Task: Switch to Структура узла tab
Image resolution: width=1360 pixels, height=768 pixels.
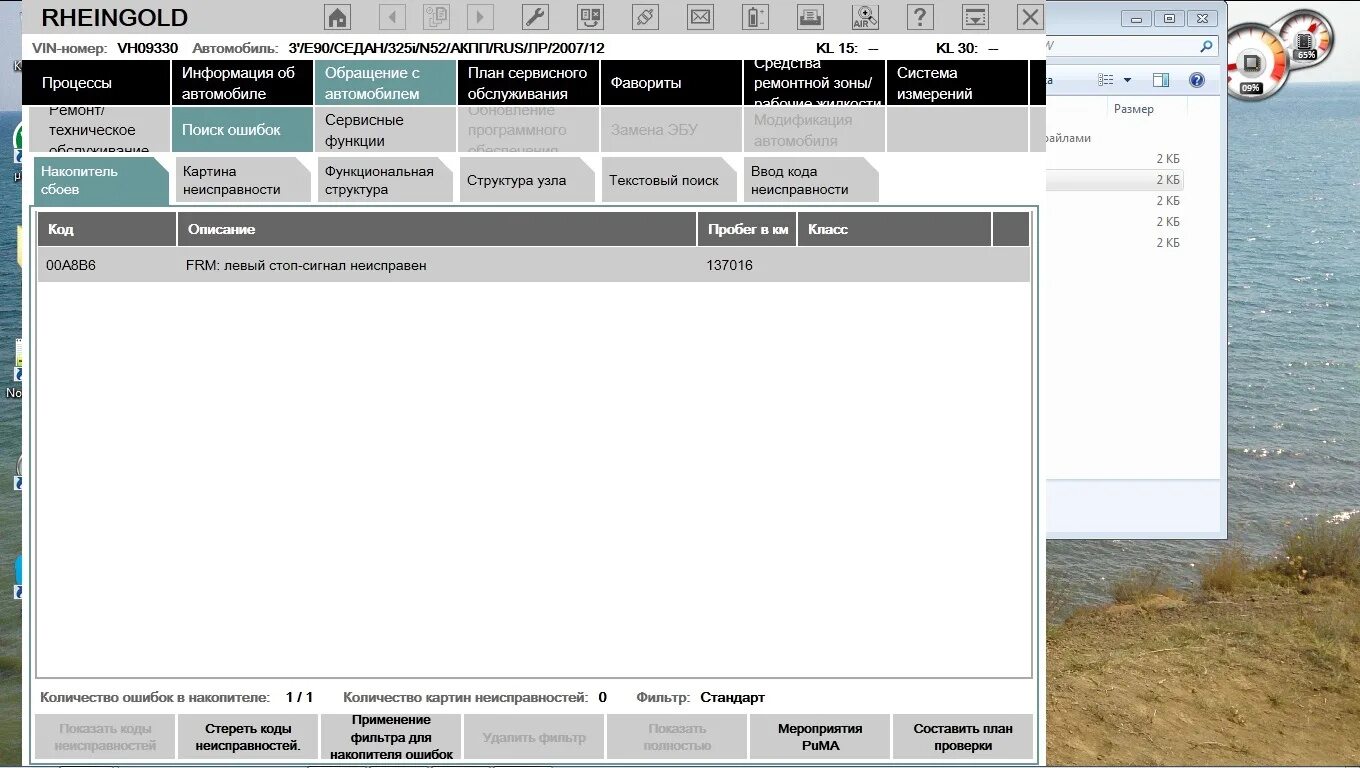Action: 527,180
